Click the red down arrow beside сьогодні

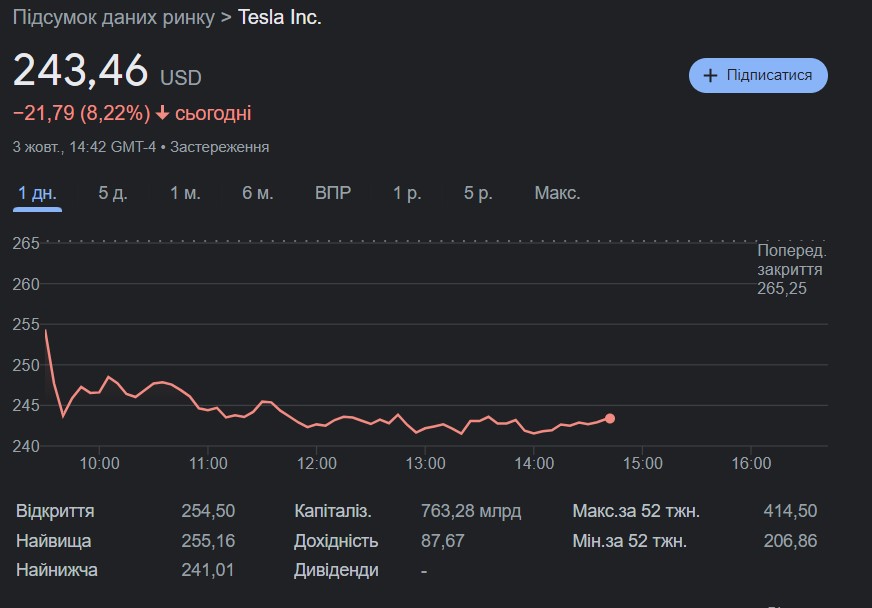163,113
